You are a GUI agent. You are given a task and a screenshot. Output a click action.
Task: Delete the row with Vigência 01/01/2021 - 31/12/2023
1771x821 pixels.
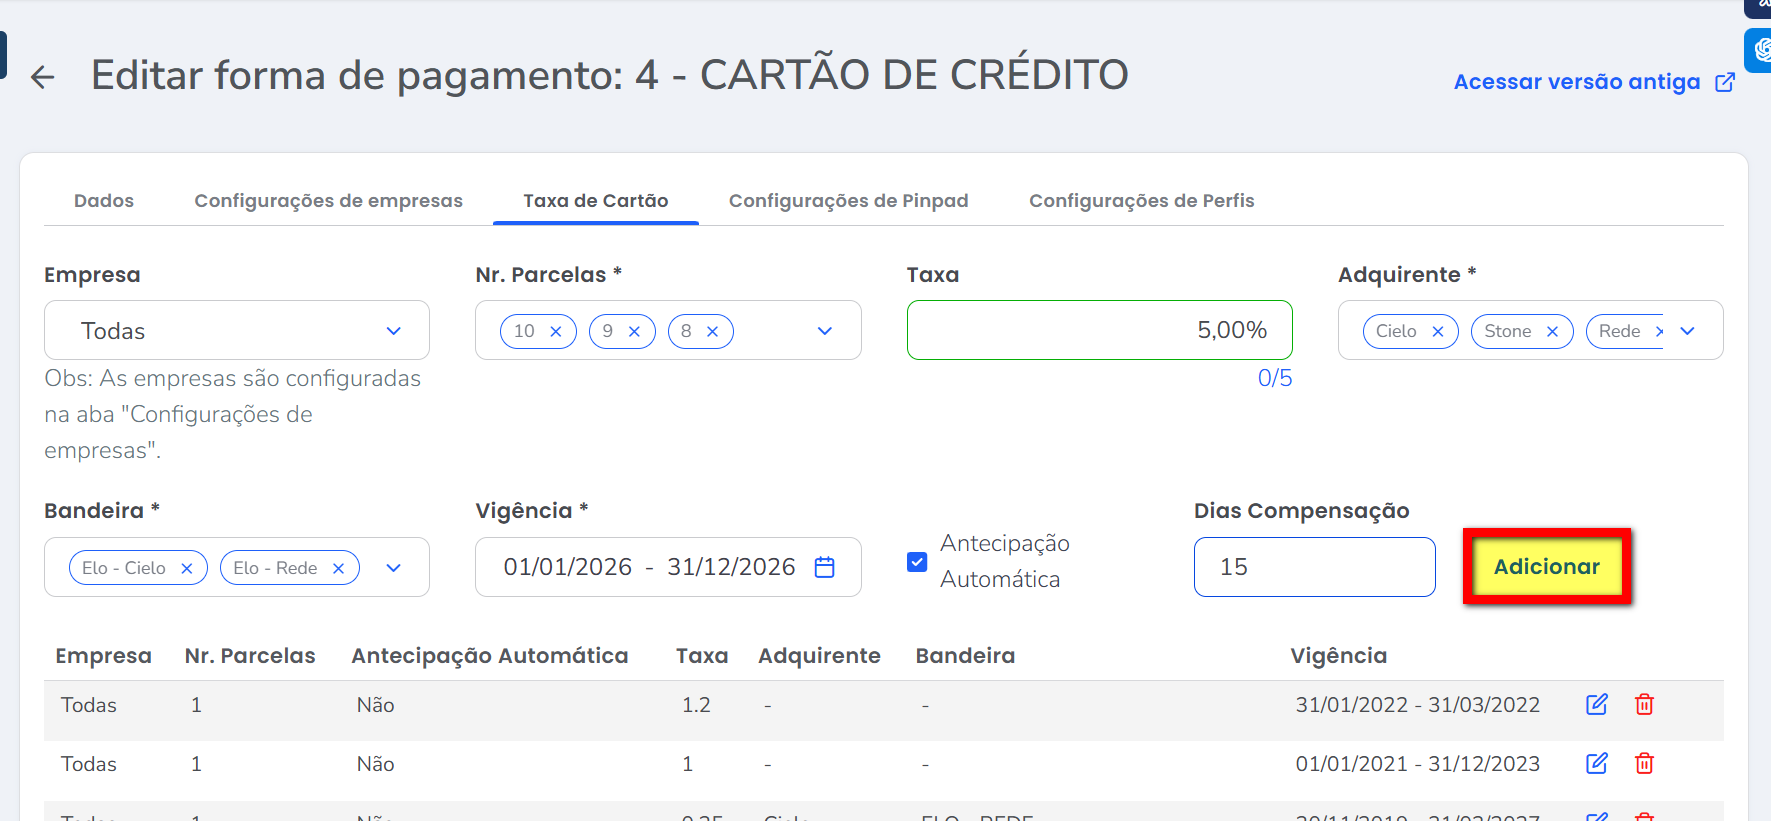coord(1644,763)
